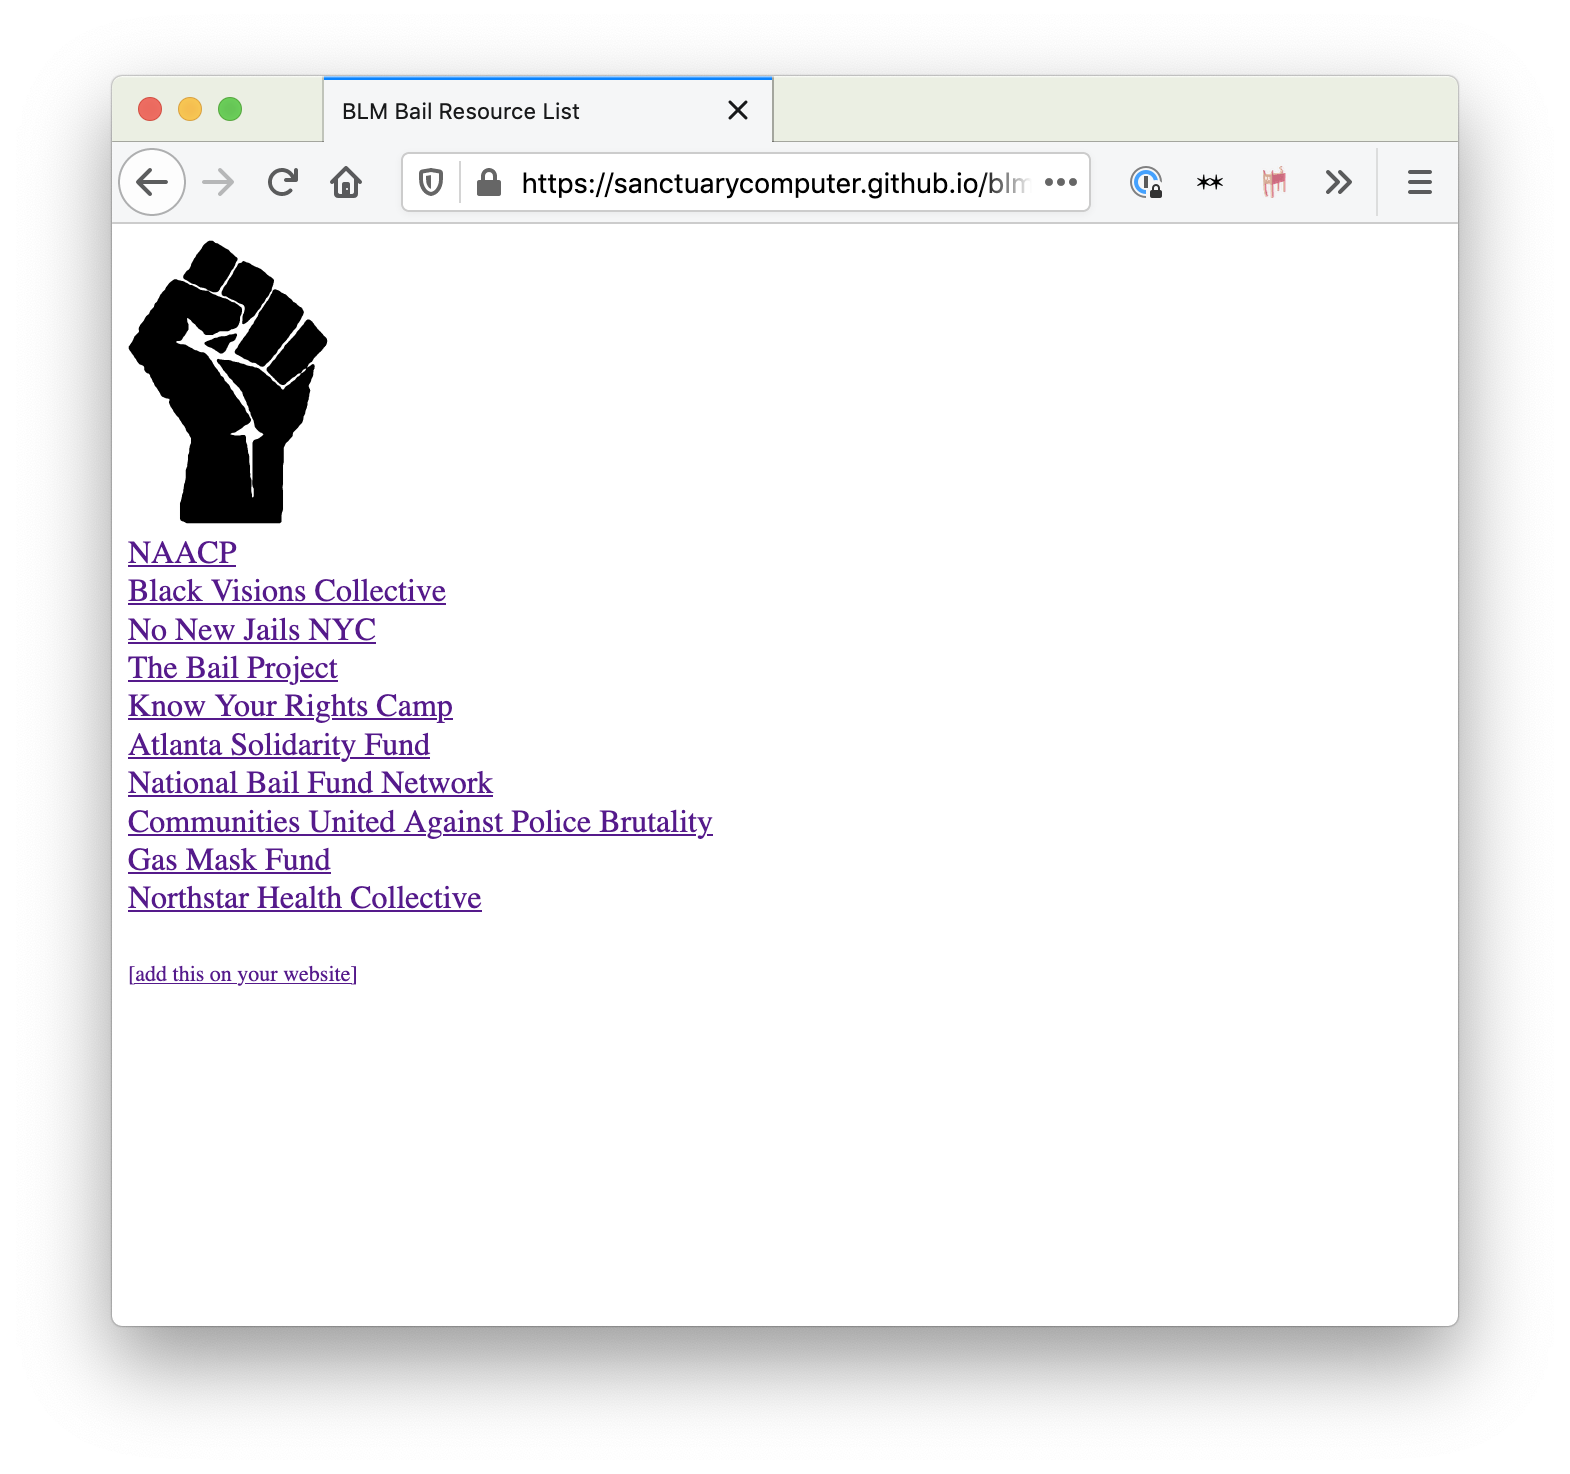View site security padlock details

coord(489,183)
